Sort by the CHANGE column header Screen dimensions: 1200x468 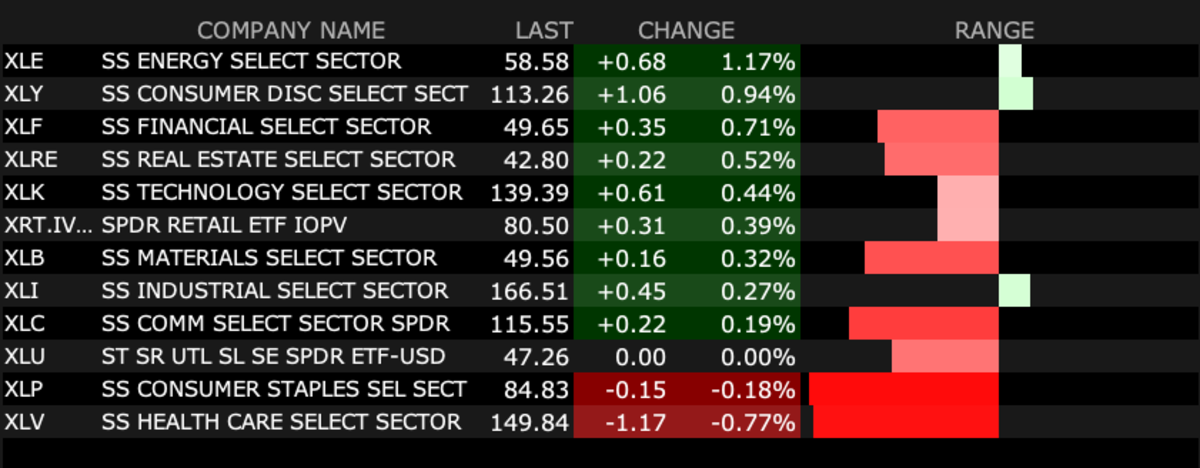[686, 31]
